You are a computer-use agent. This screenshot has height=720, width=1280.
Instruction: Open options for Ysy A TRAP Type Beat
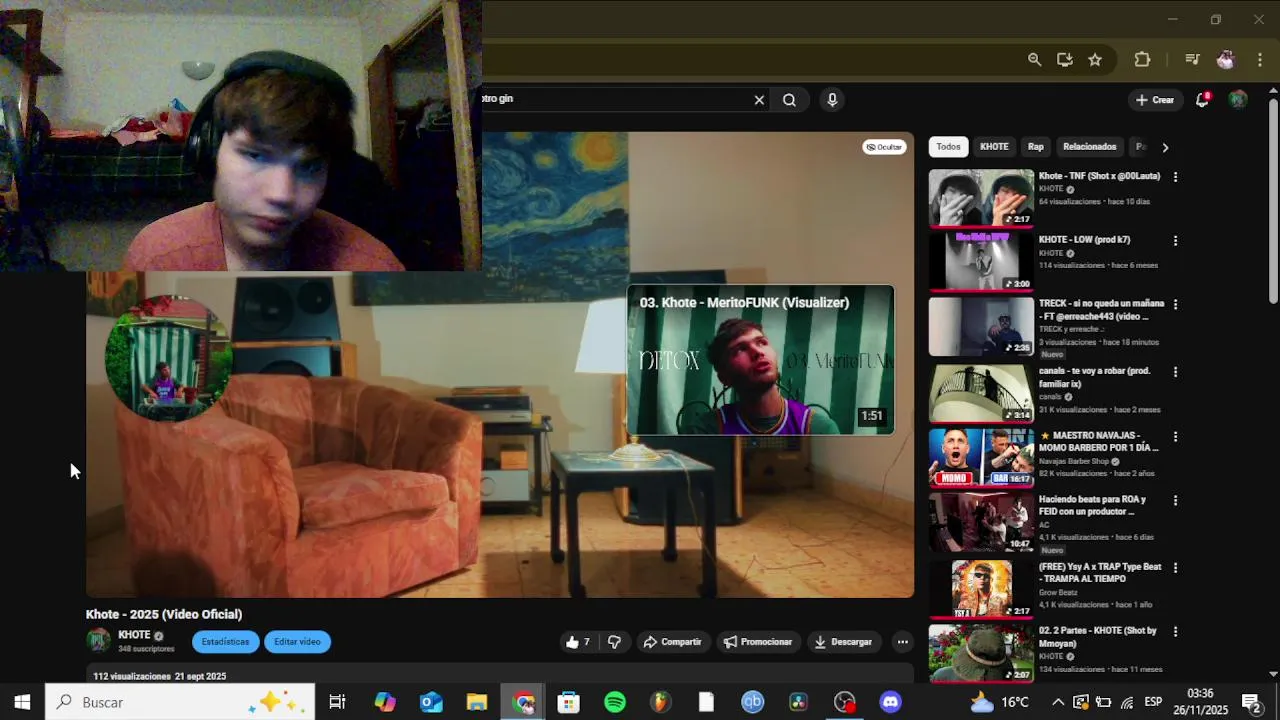[1175, 568]
